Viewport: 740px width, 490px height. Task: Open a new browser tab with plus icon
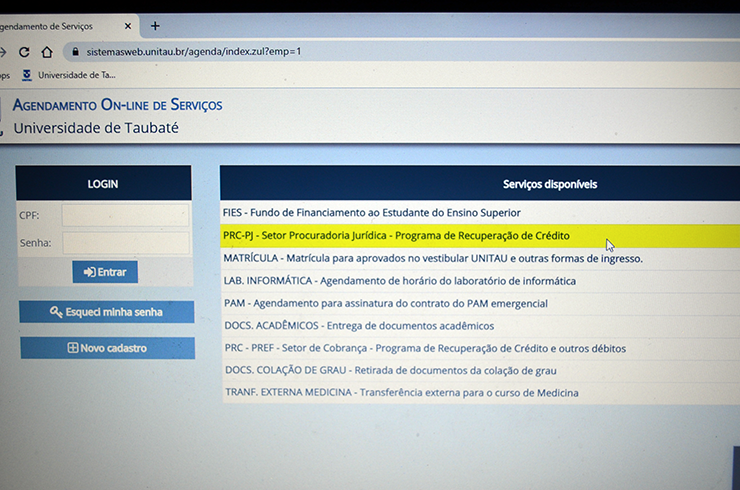pyautogui.click(x=155, y=25)
